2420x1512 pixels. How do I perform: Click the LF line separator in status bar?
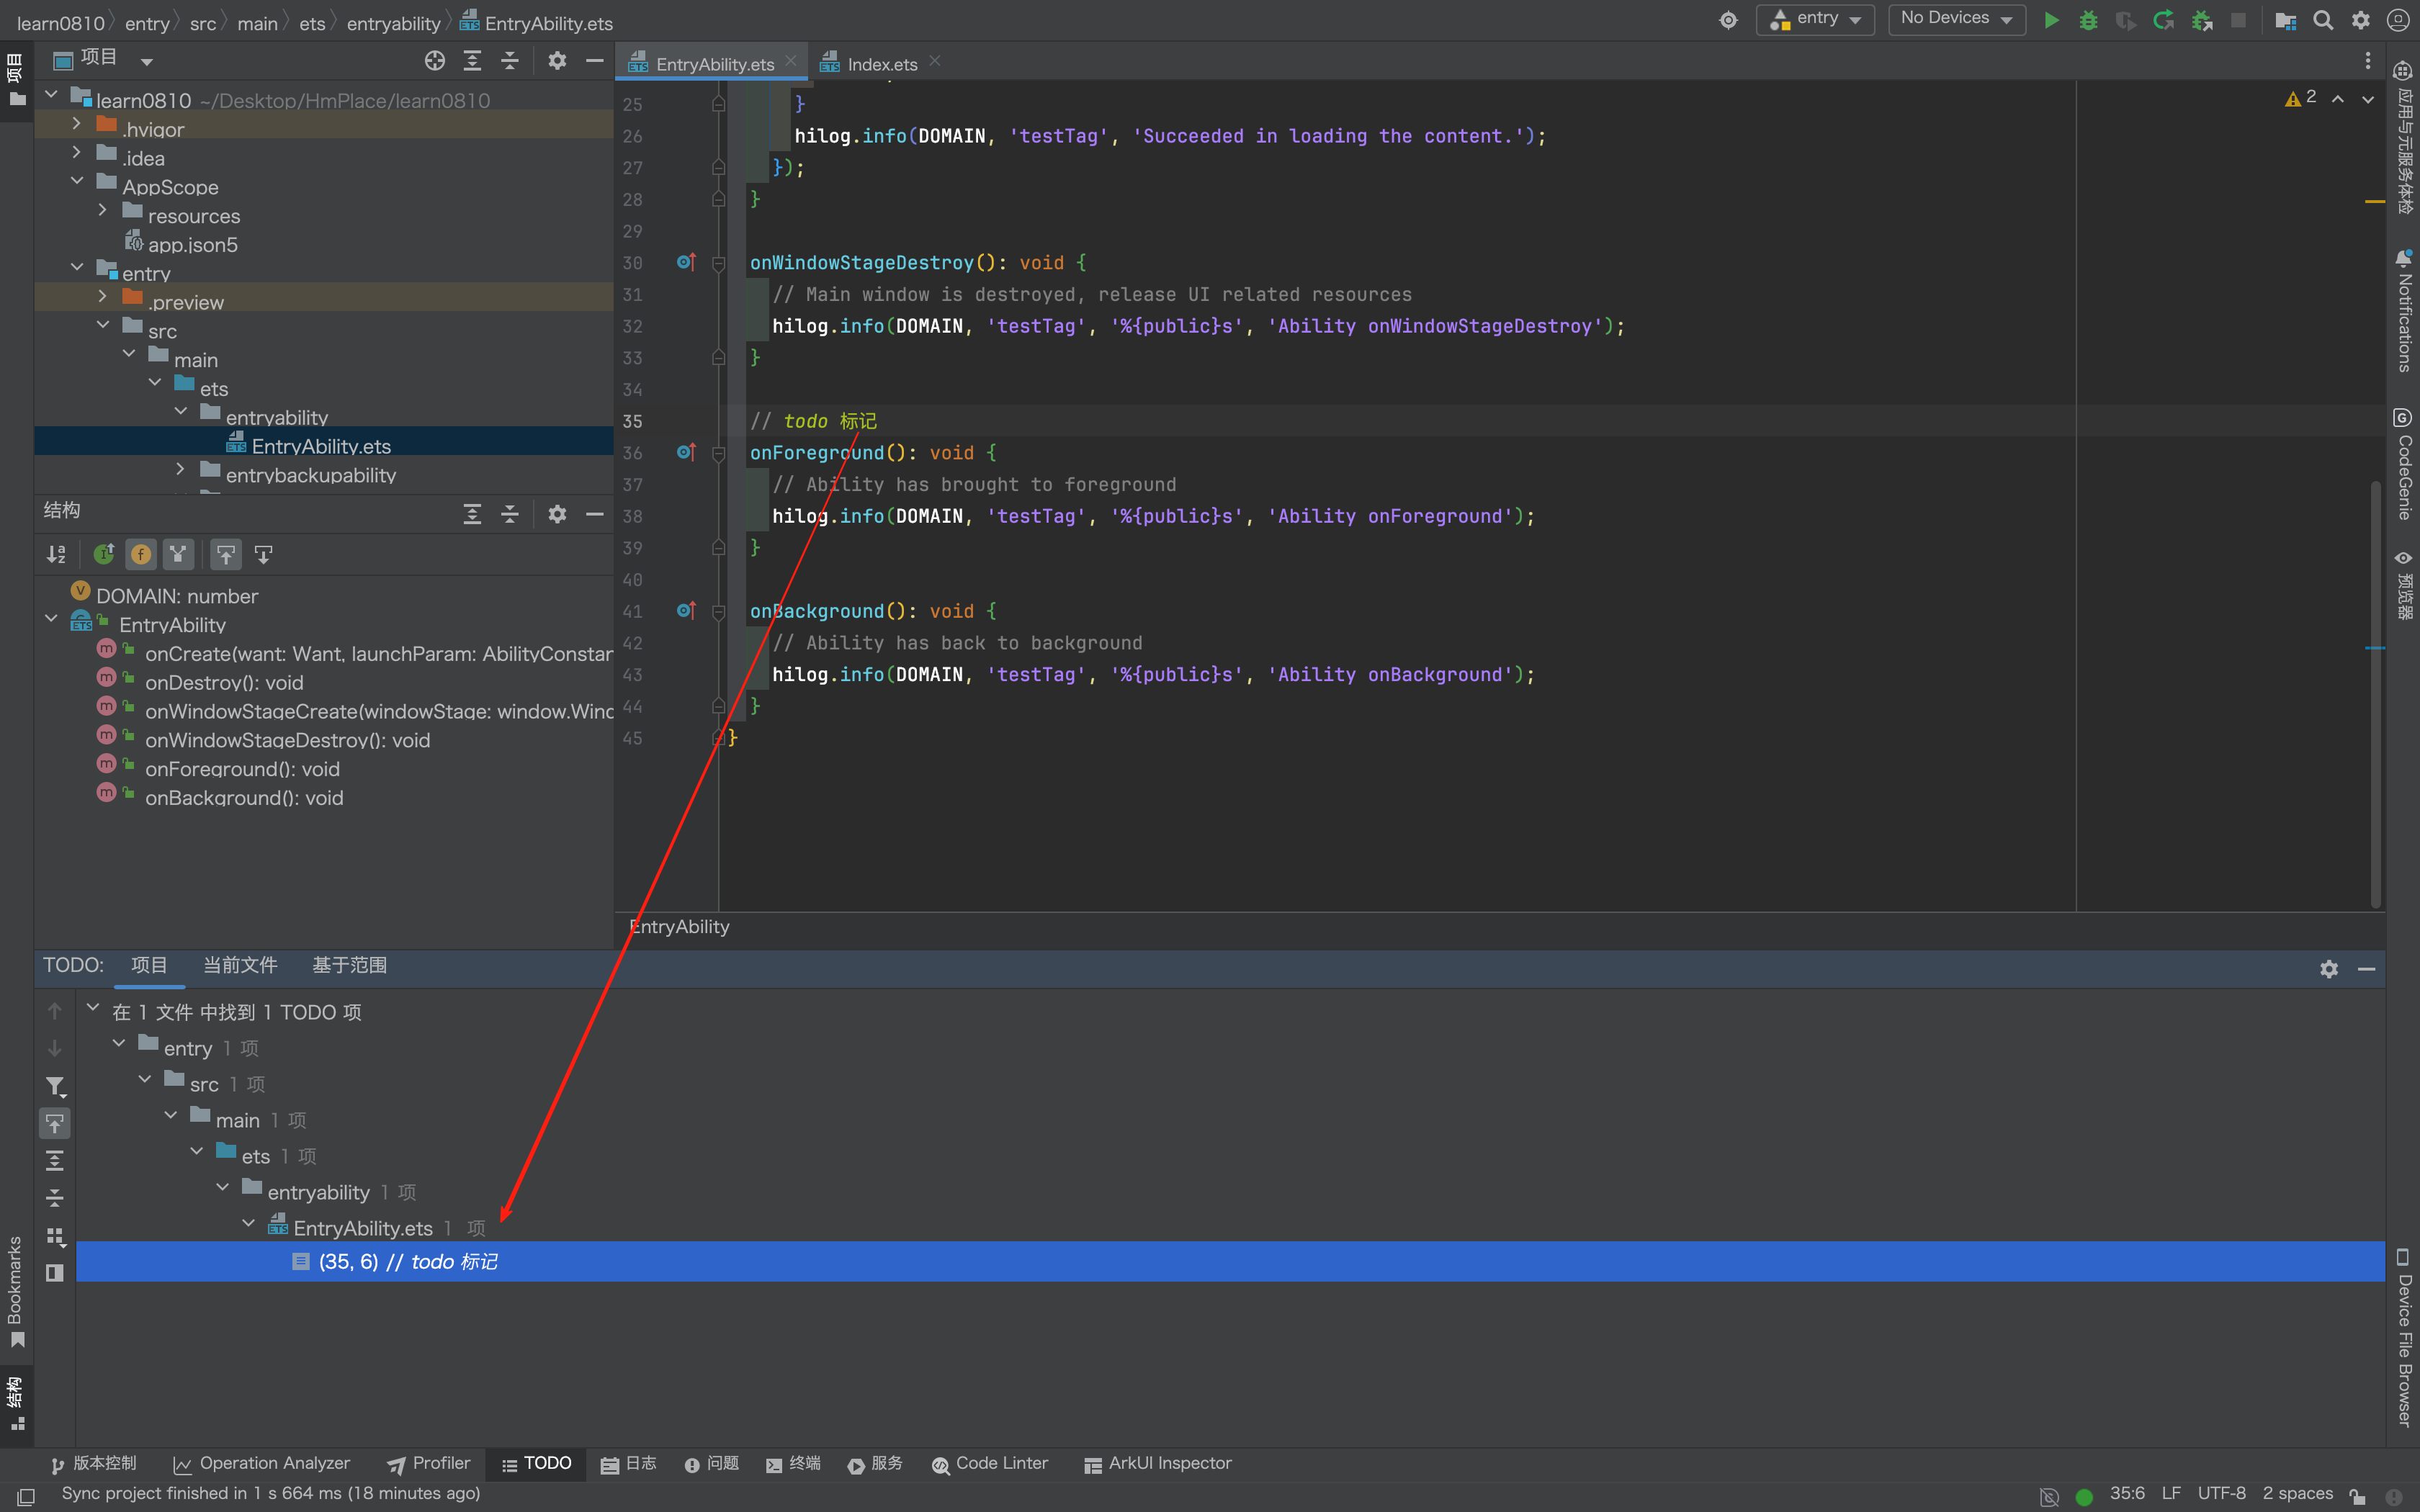[2171, 1493]
